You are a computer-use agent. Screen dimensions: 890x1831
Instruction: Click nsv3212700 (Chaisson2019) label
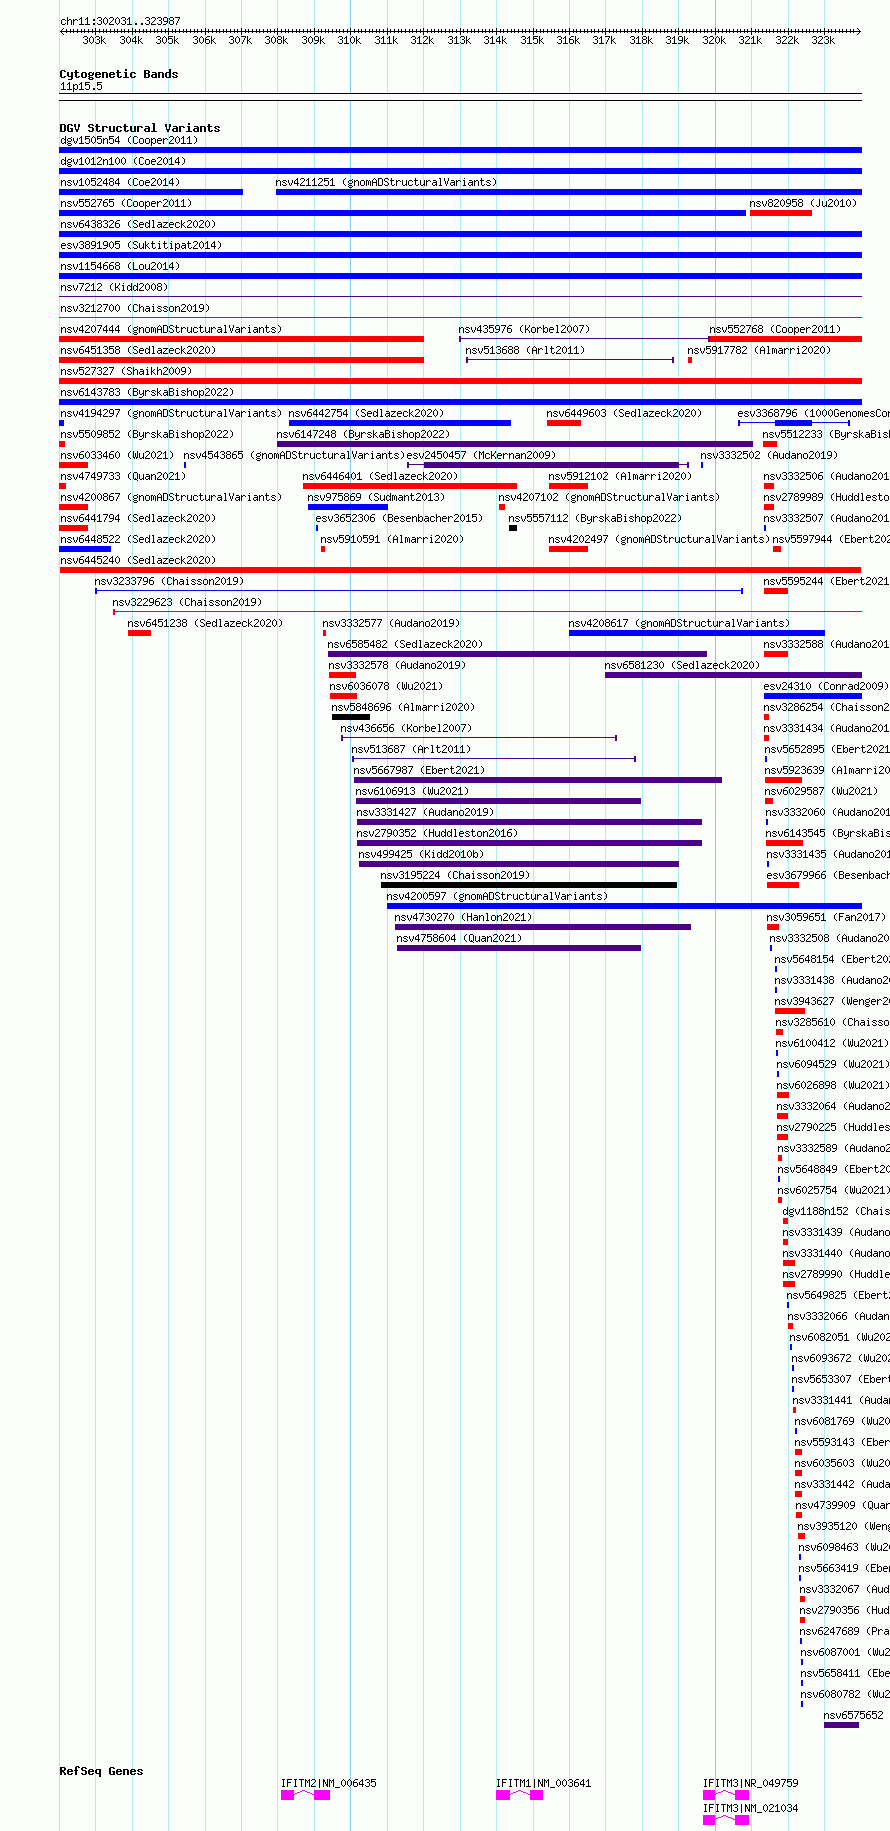point(134,308)
